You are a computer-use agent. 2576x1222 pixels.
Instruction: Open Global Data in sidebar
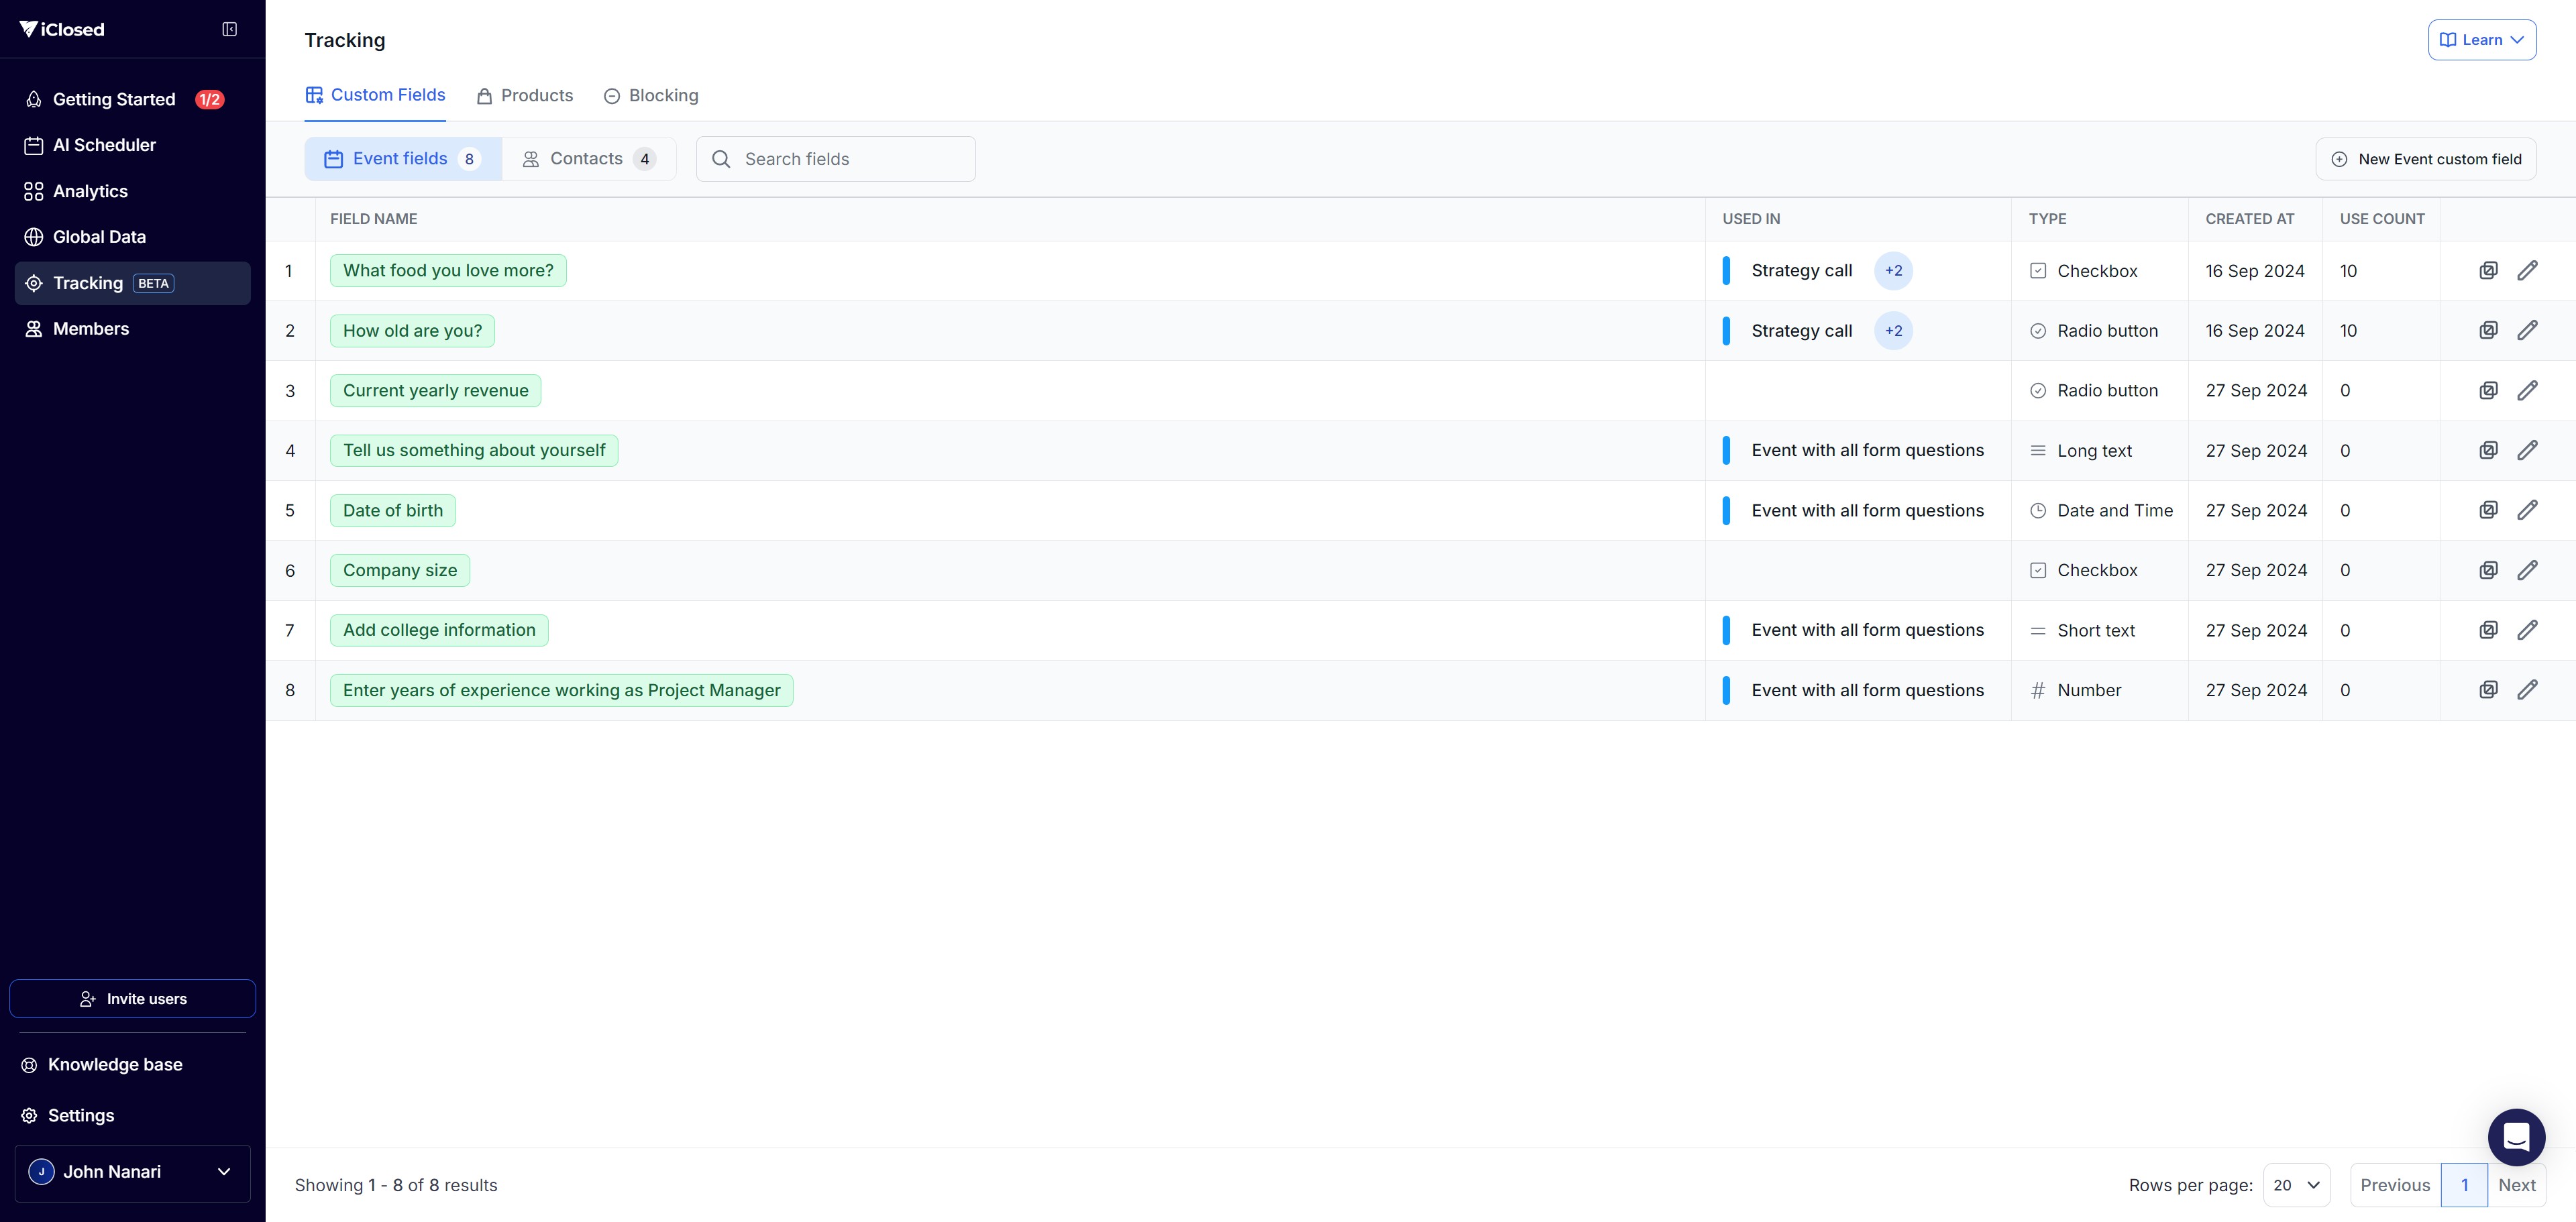click(99, 237)
